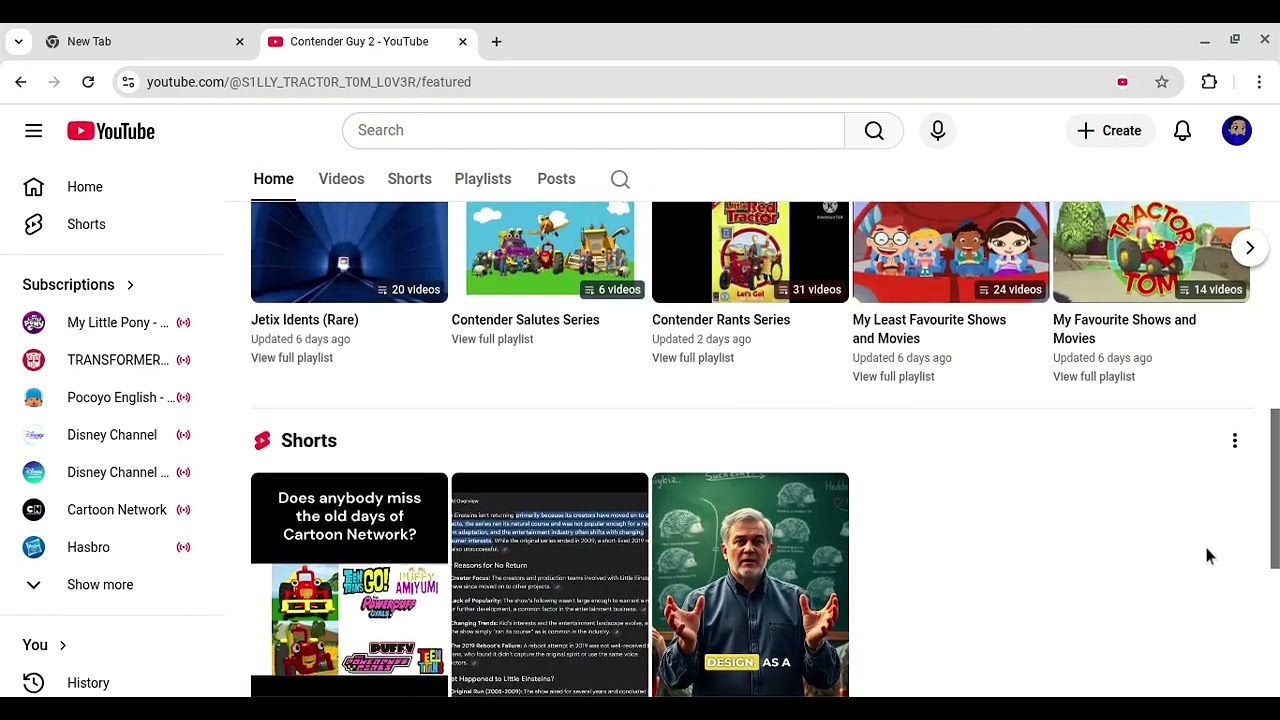Play the Cartoon Network old days Short
Image resolution: width=1280 pixels, height=720 pixels.
(349, 585)
